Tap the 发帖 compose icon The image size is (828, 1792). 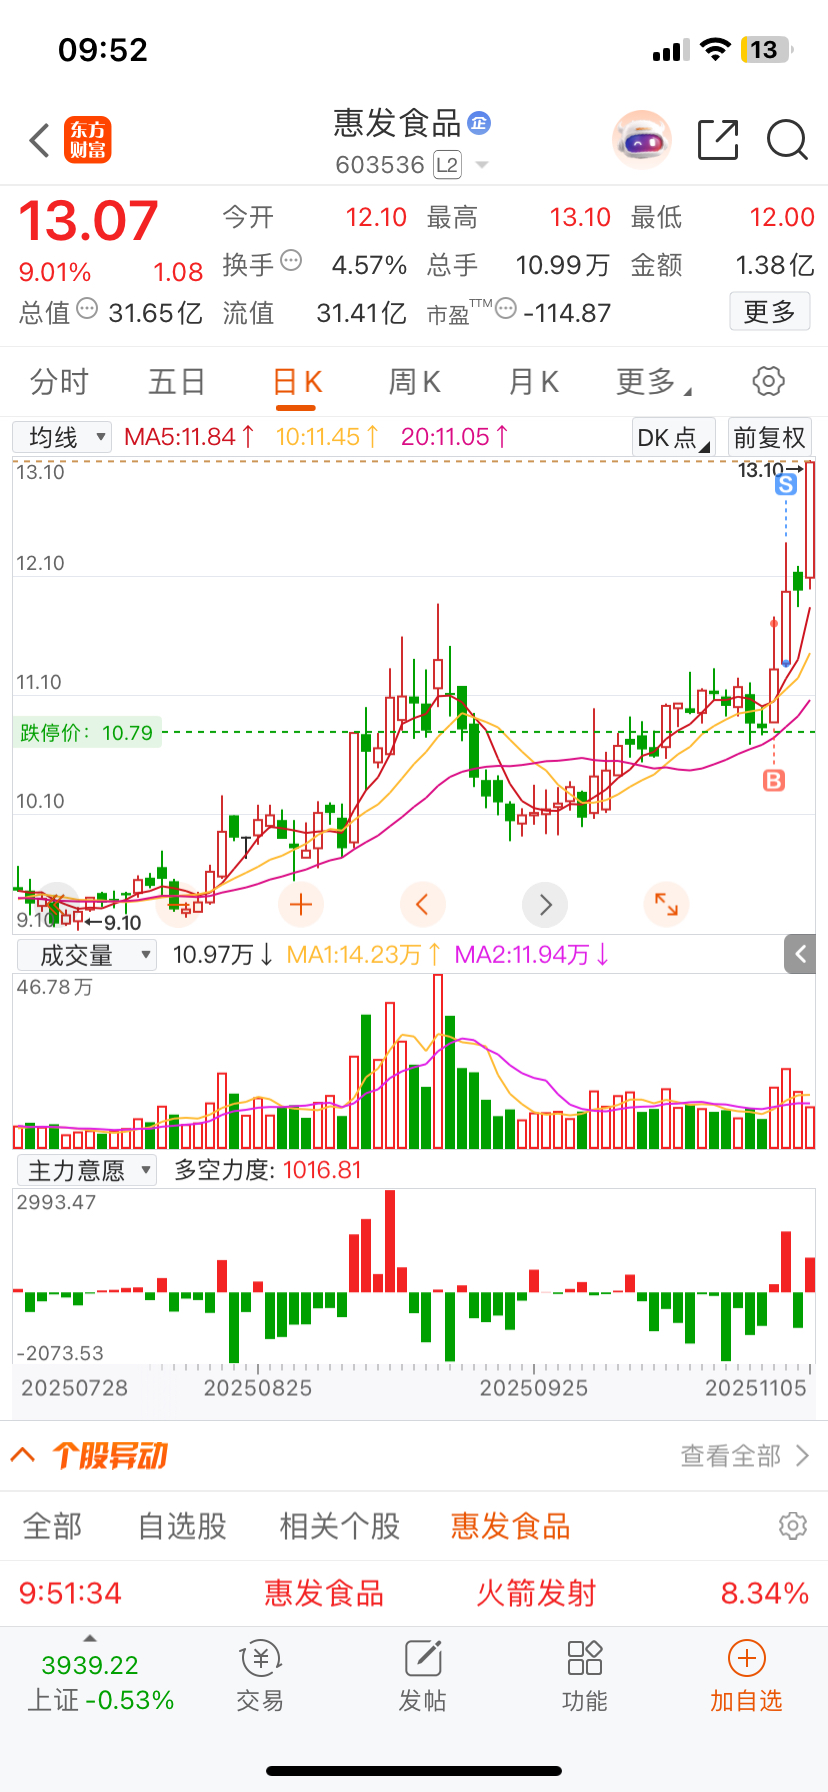(x=423, y=1658)
